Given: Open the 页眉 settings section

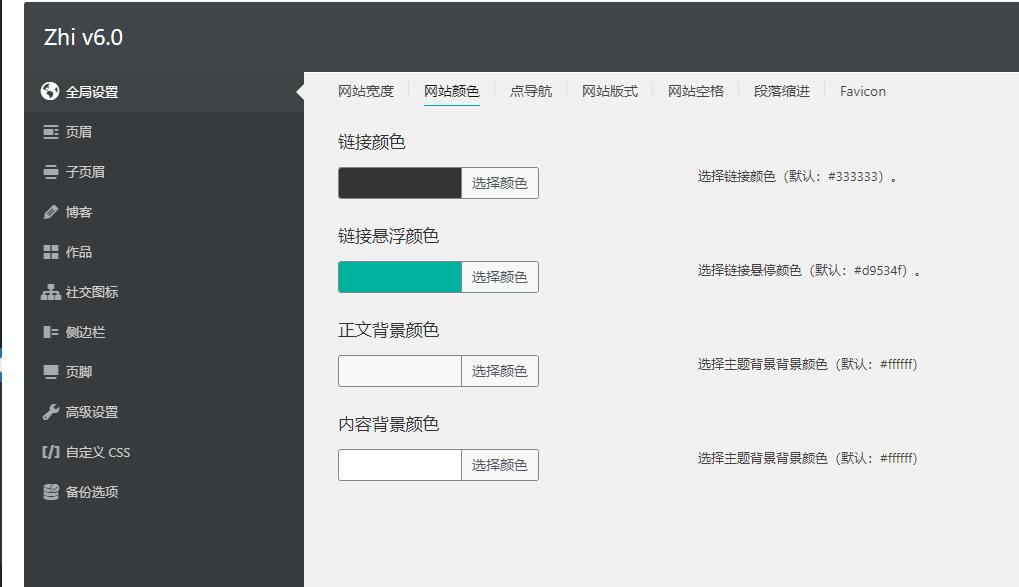Looking at the screenshot, I should [164, 132].
